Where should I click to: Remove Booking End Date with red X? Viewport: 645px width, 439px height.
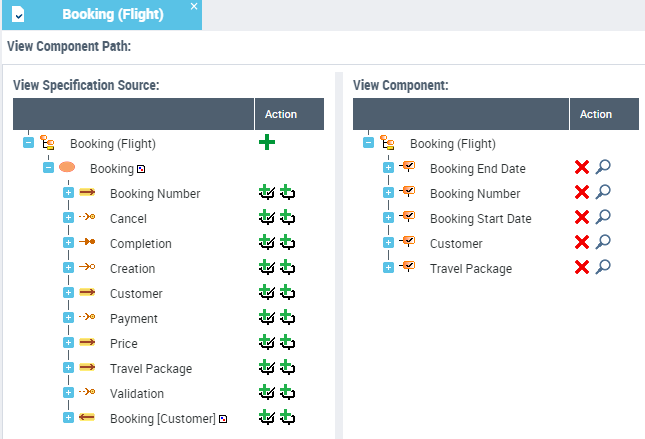(x=582, y=168)
